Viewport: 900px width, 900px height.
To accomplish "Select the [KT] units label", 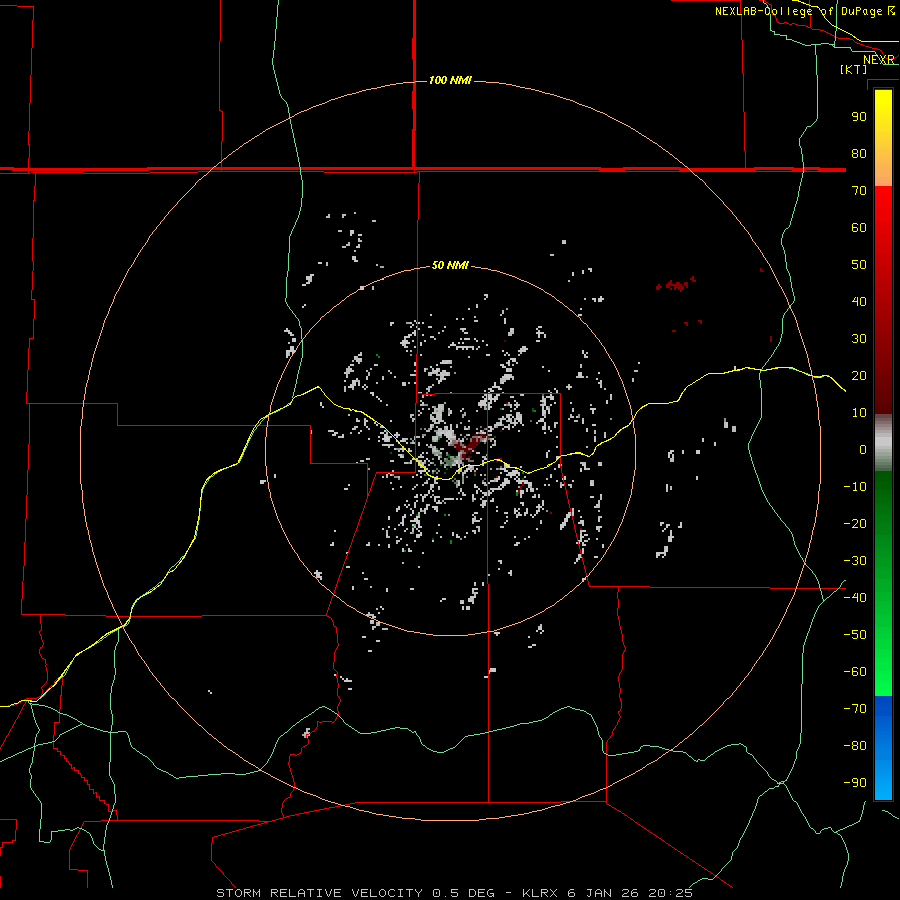I will click(x=853, y=69).
